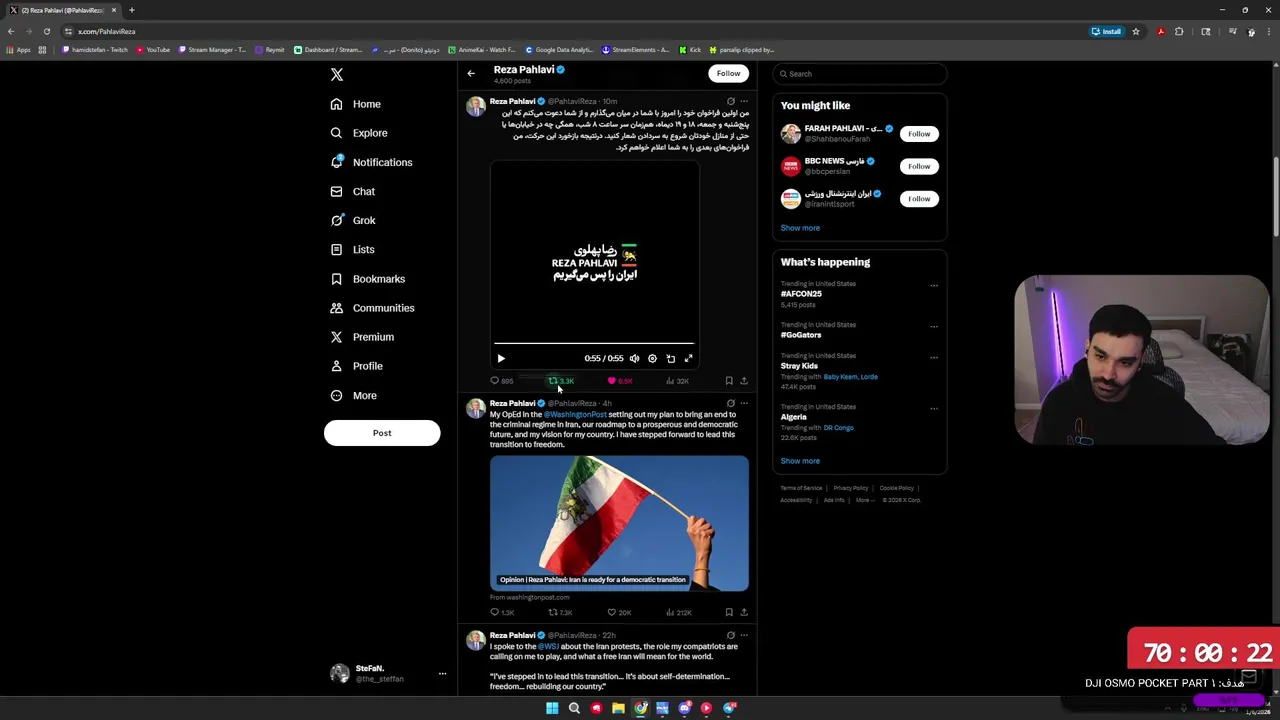Click the Search field

pyautogui.click(x=860, y=74)
